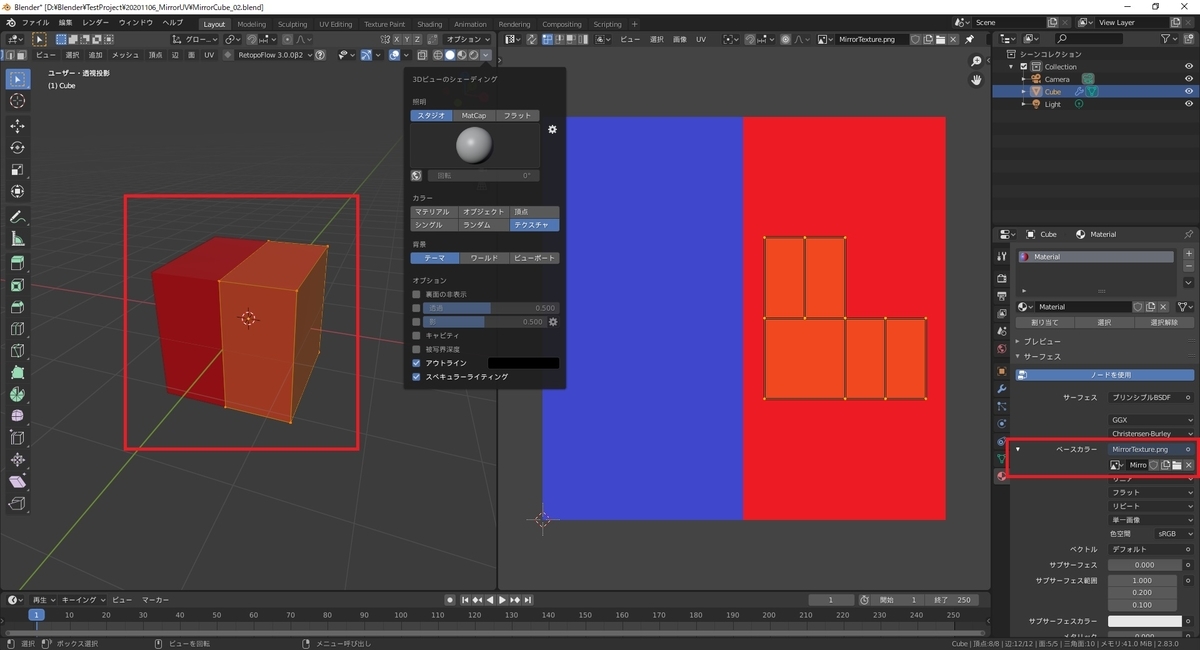Open the レンダー menu
Viewport: 1200px width, 650px height.
click(96, 22)
